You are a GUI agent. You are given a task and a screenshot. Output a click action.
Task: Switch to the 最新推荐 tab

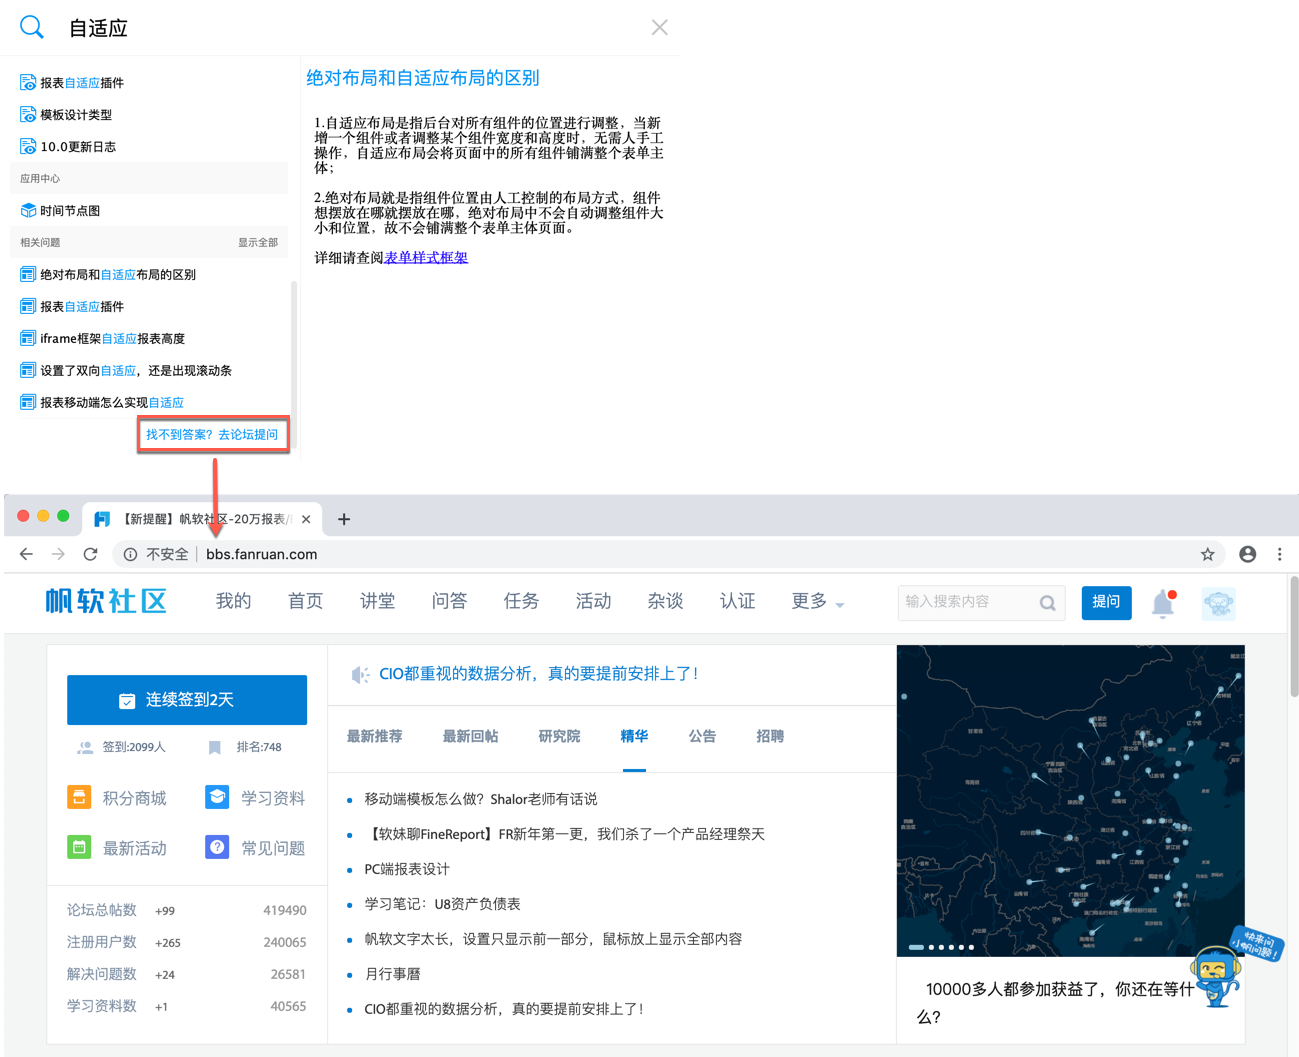coord(374,736)
